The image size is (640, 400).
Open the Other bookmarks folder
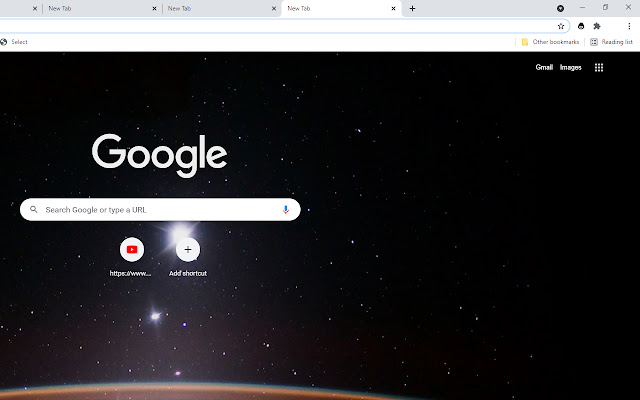click(550, 42)
